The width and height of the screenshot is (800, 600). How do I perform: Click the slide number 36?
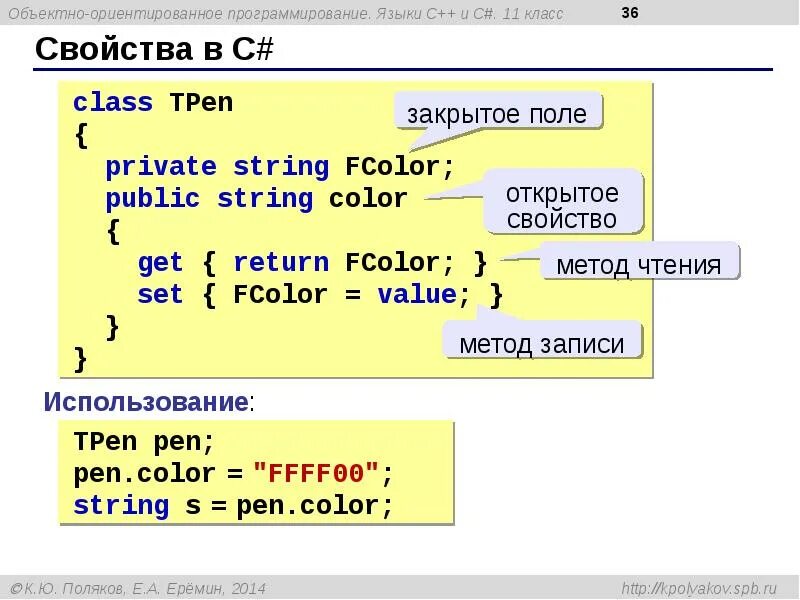coord(630,12)
